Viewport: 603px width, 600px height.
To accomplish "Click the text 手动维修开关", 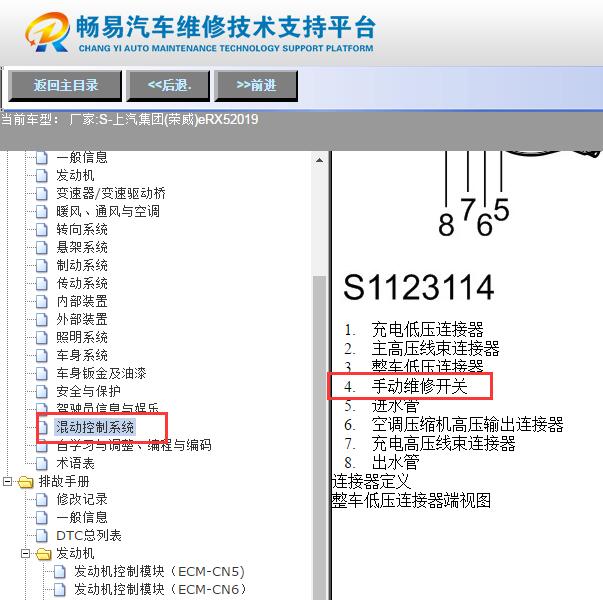I will pos(420,386).
